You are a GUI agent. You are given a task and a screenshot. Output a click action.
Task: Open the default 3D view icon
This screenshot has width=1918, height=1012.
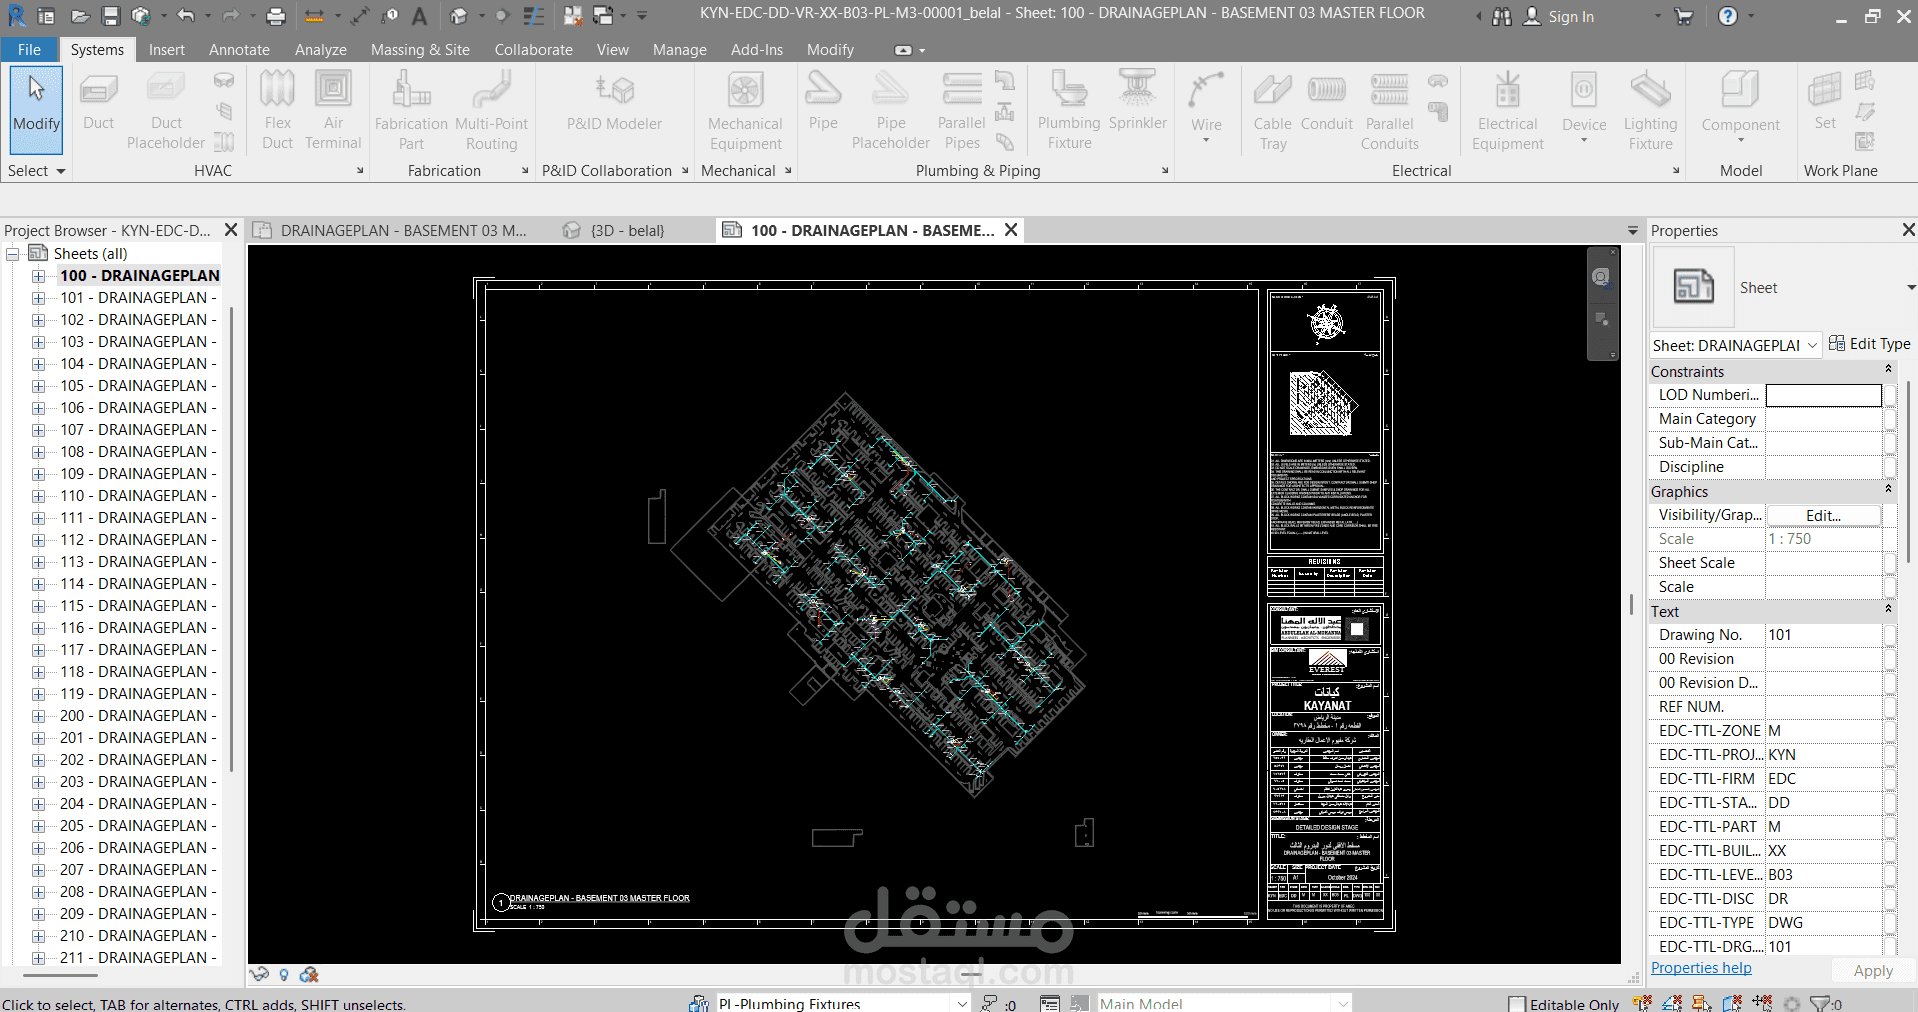(x=459, y=16)
